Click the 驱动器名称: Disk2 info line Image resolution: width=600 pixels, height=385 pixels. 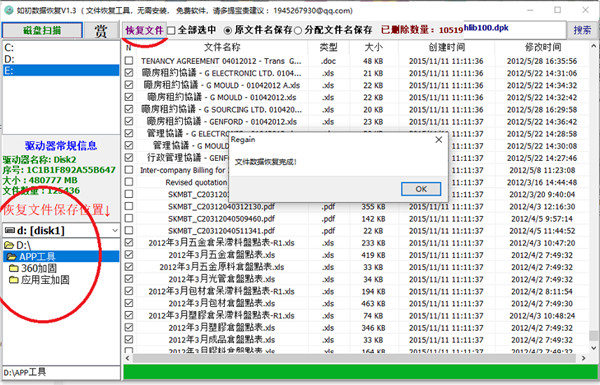[x=39, y=159]
